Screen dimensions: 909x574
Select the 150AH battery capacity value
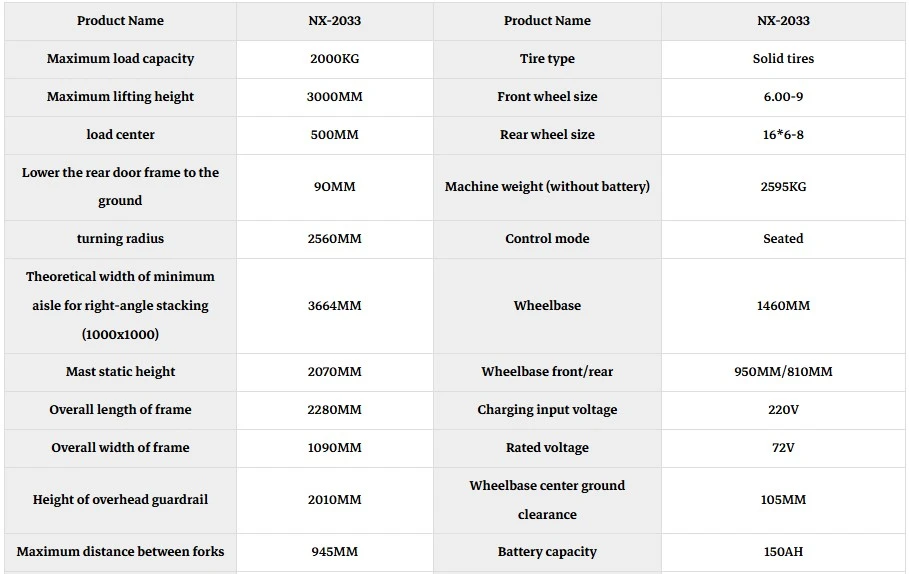[783, 552]
